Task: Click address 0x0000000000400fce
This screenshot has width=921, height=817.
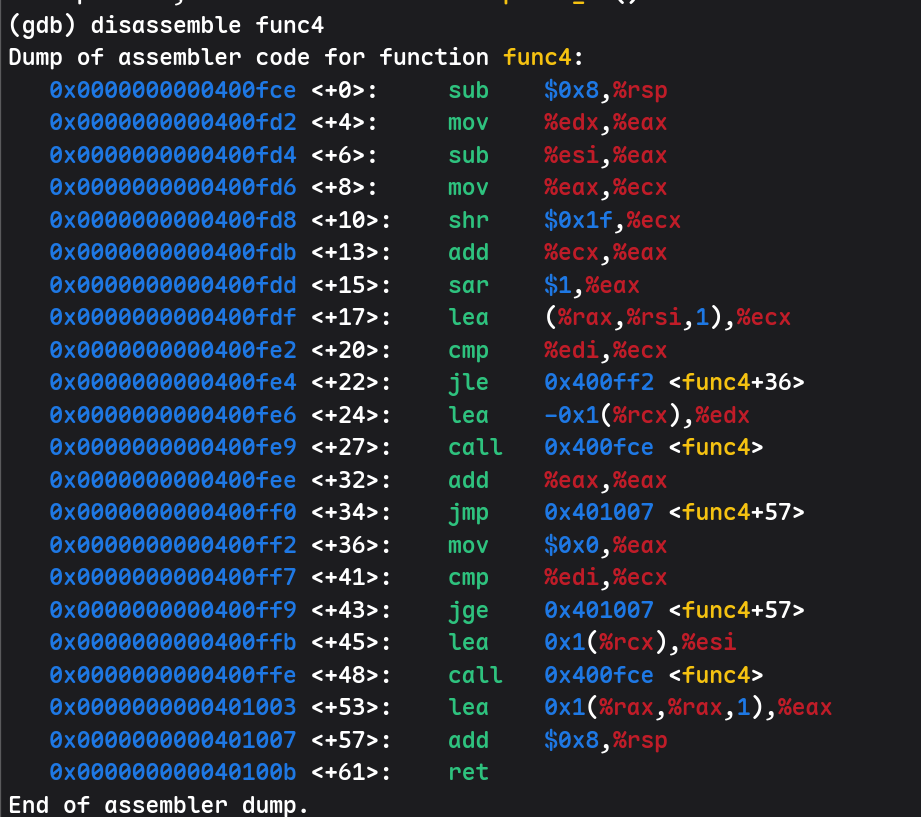Action: pos(173,90)
